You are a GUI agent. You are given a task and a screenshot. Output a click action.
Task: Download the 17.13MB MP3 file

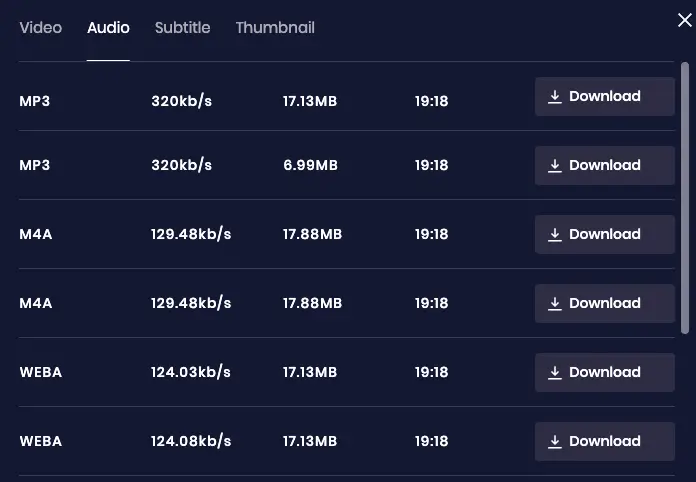[605, 97]
